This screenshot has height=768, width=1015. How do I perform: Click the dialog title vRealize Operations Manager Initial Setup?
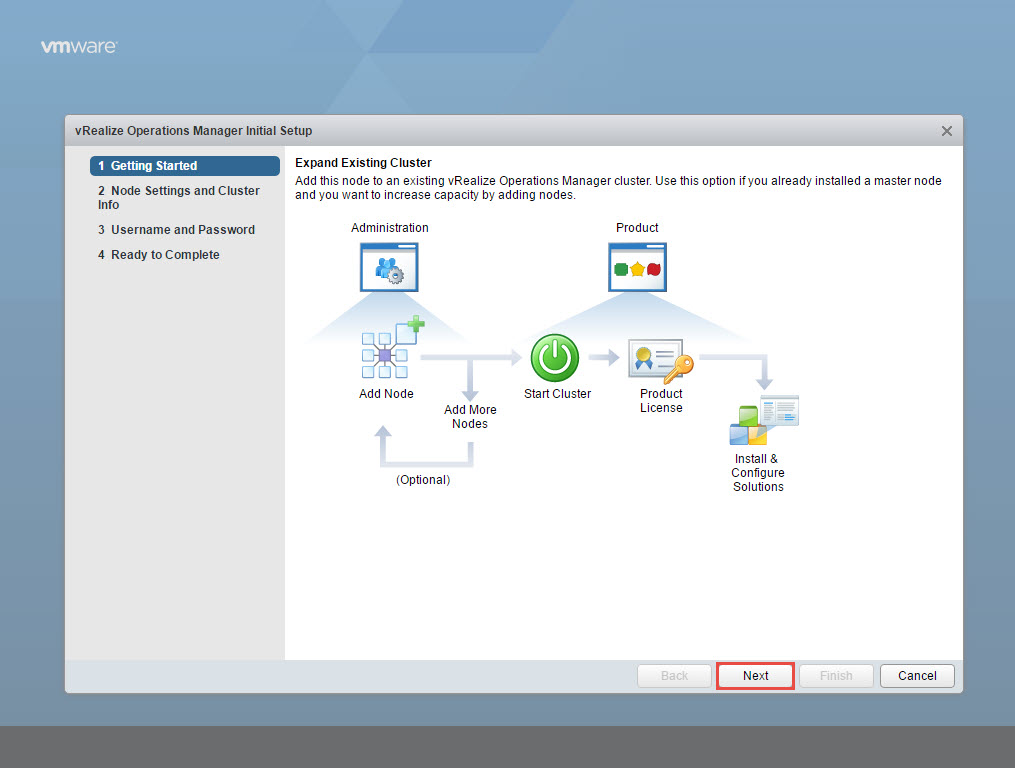point(194,131)
